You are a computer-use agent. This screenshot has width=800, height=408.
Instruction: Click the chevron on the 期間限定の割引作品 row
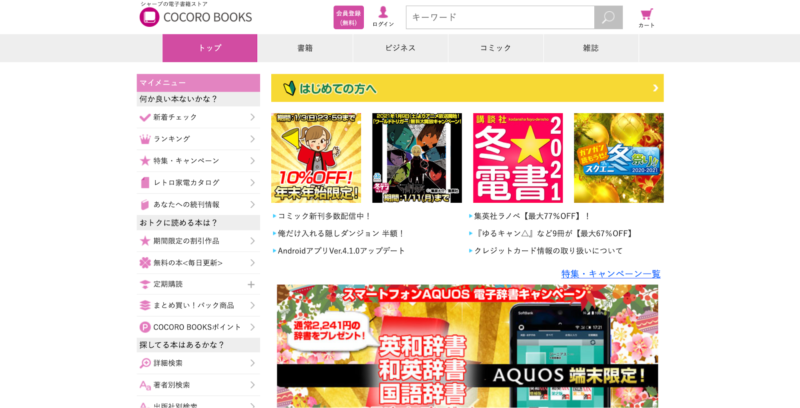253,241
